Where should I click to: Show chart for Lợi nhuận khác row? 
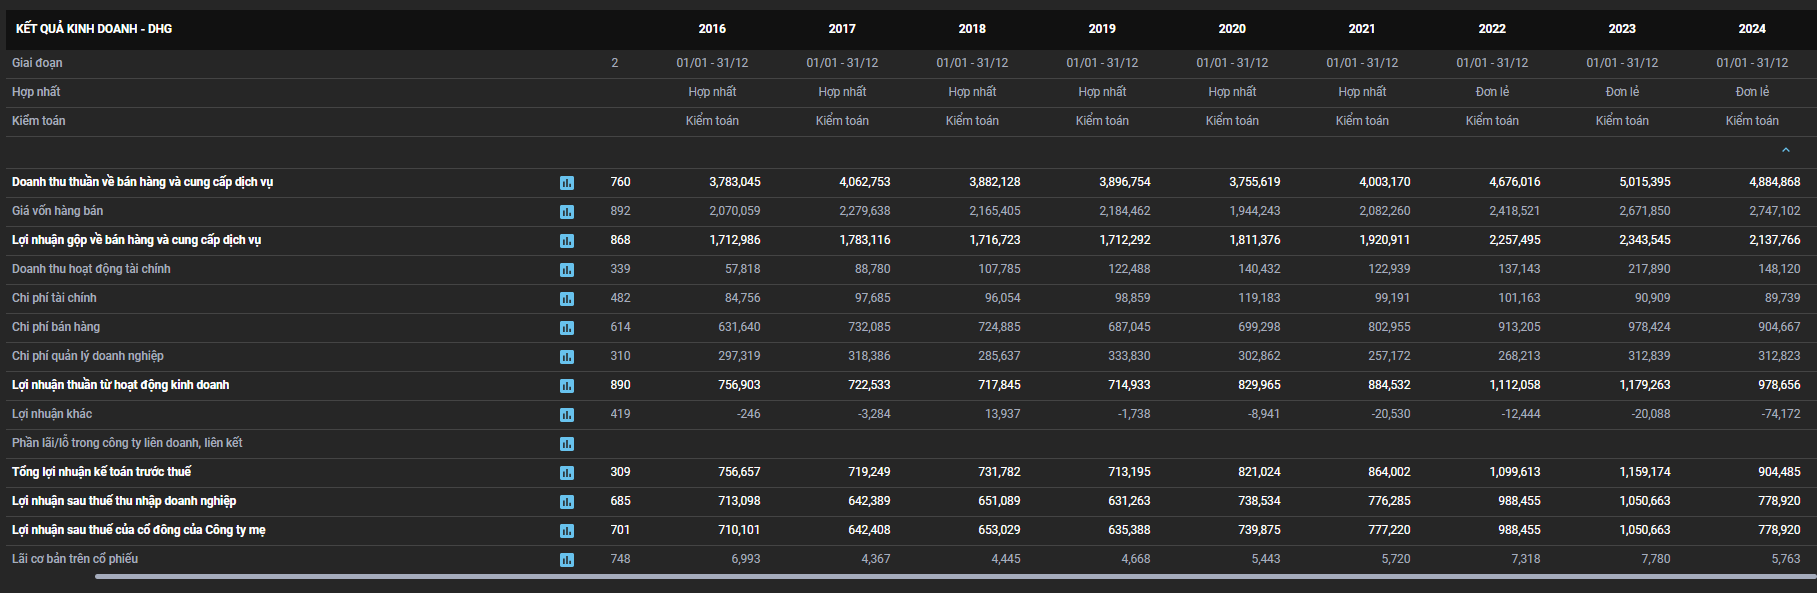click(567, 415)
